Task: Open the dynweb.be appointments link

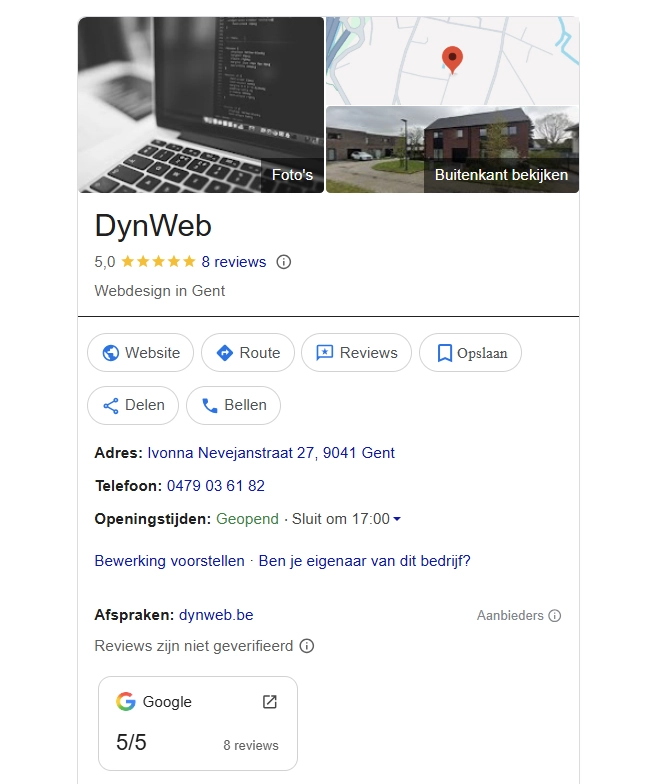Action: [x=216, y=615]
